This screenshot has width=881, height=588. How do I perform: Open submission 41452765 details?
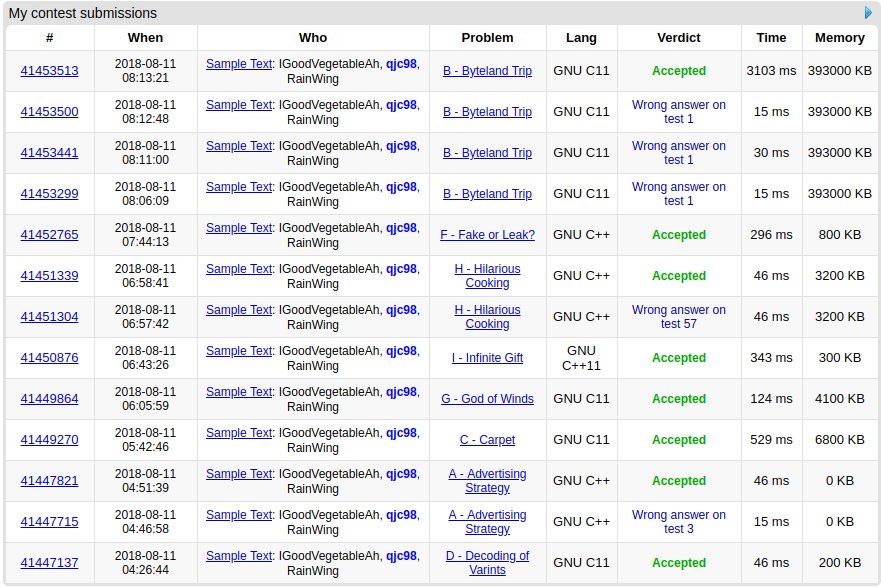tap(49, 235)
